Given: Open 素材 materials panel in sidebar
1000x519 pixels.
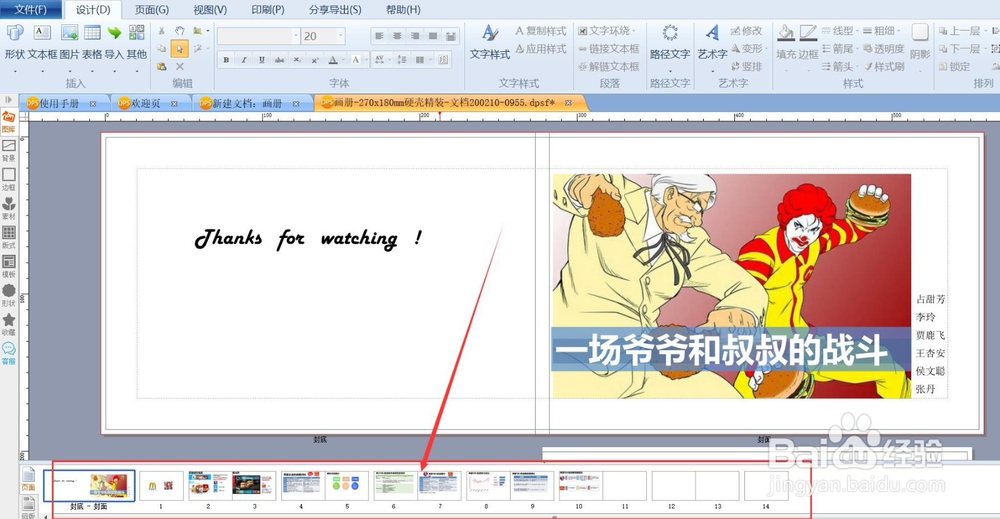Looking at the screenshot, I should point(9,208).
